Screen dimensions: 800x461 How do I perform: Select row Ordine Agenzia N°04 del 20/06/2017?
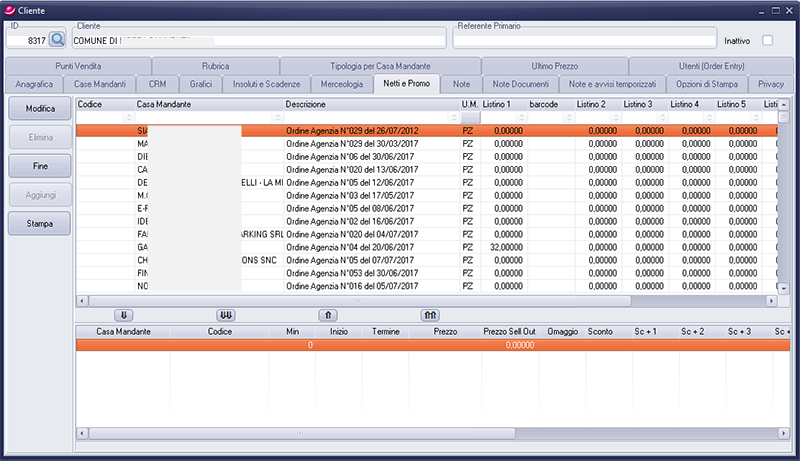(334, 247)
